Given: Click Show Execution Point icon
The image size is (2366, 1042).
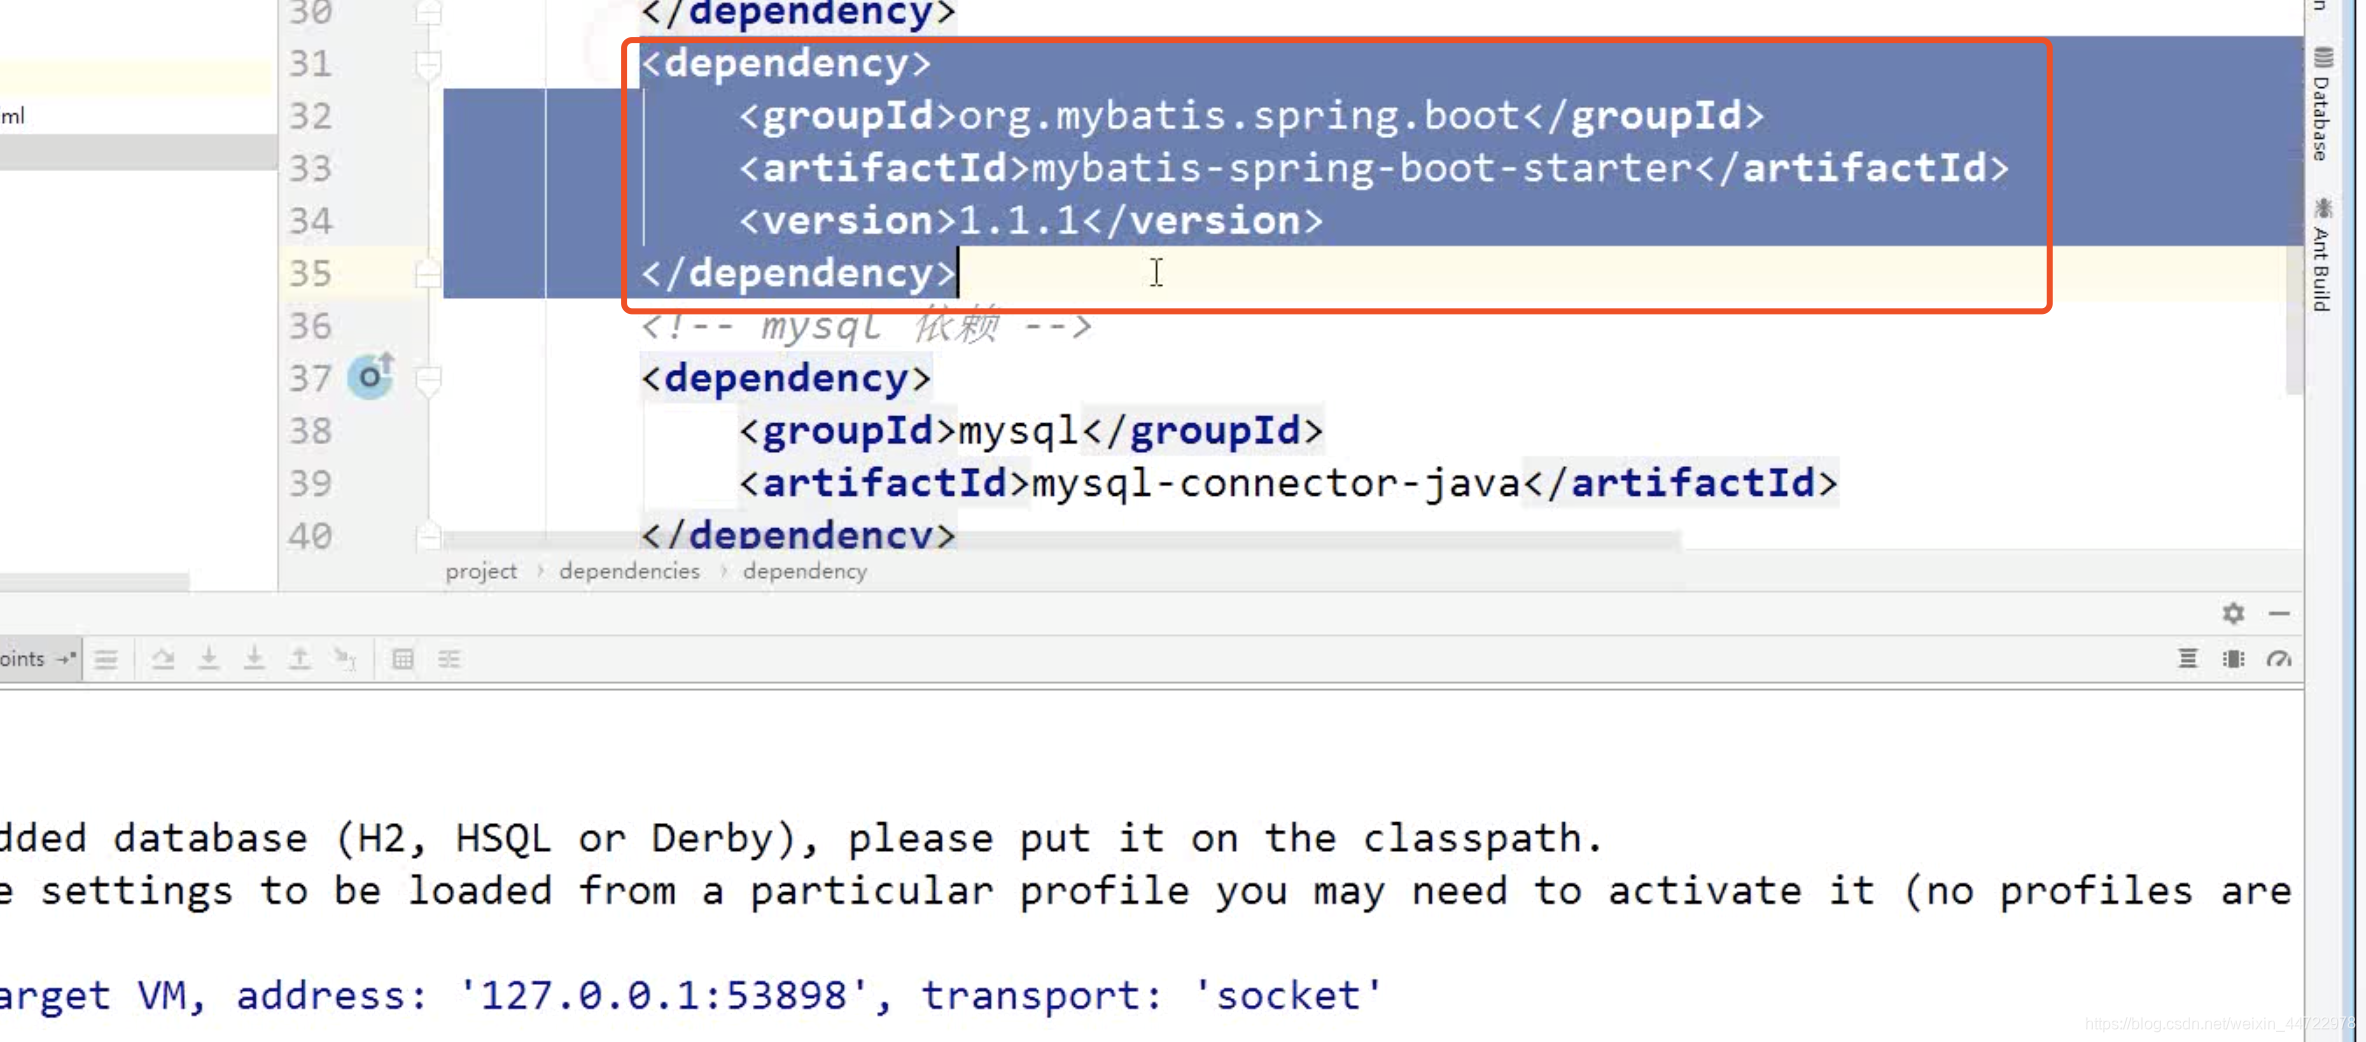Looking at the screenshot, I should tap(106, 659).
